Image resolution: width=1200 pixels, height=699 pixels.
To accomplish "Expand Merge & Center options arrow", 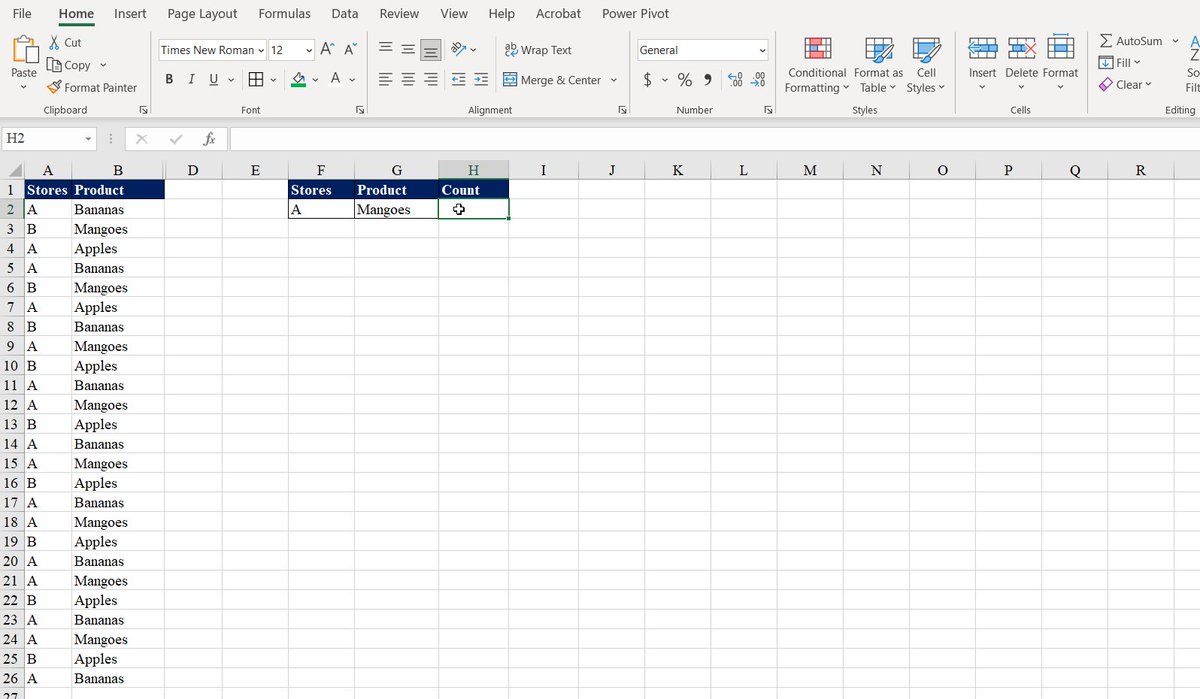I will [613, 80].
